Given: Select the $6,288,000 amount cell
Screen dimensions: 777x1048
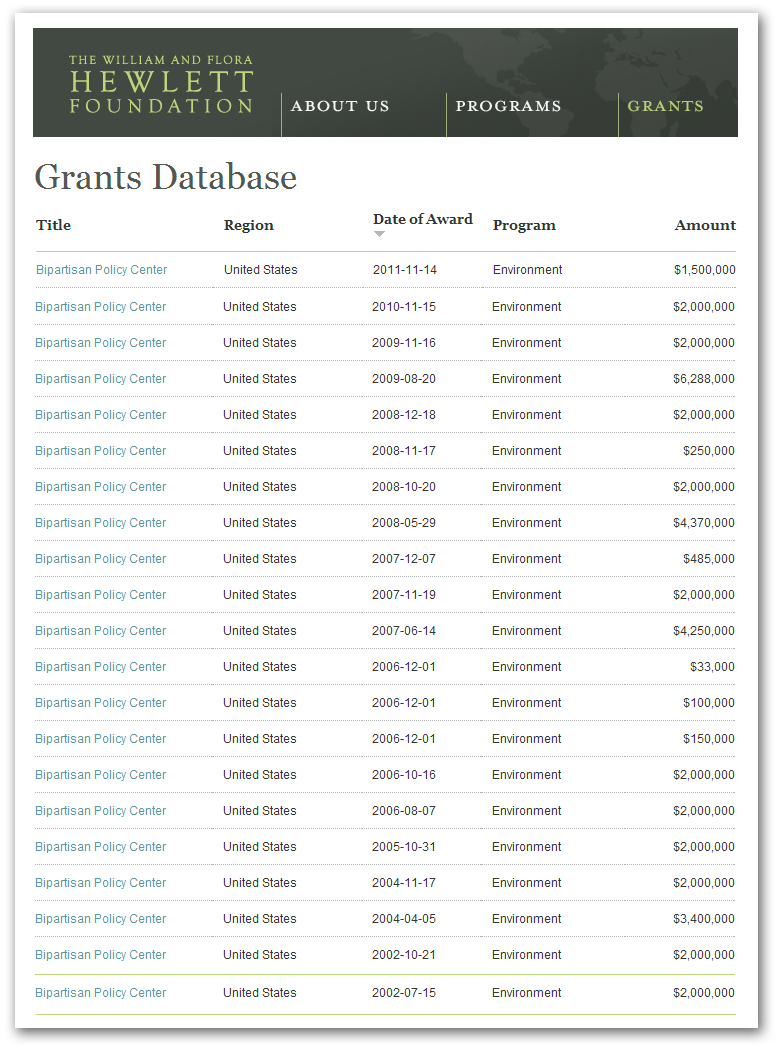Looking at the screenshot, I should pos(704,379).
